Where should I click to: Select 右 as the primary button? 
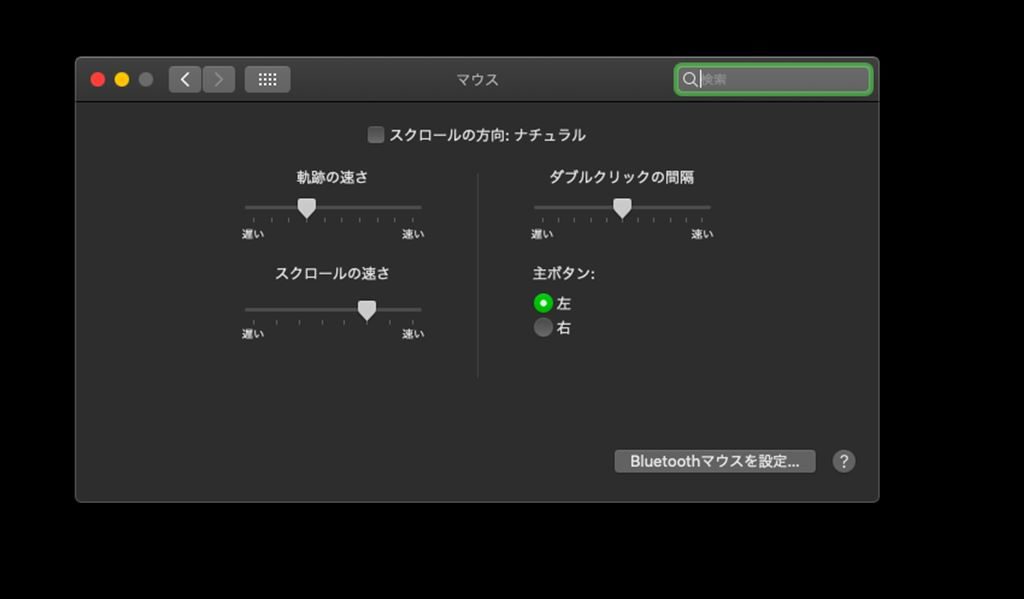click(543, 327)
